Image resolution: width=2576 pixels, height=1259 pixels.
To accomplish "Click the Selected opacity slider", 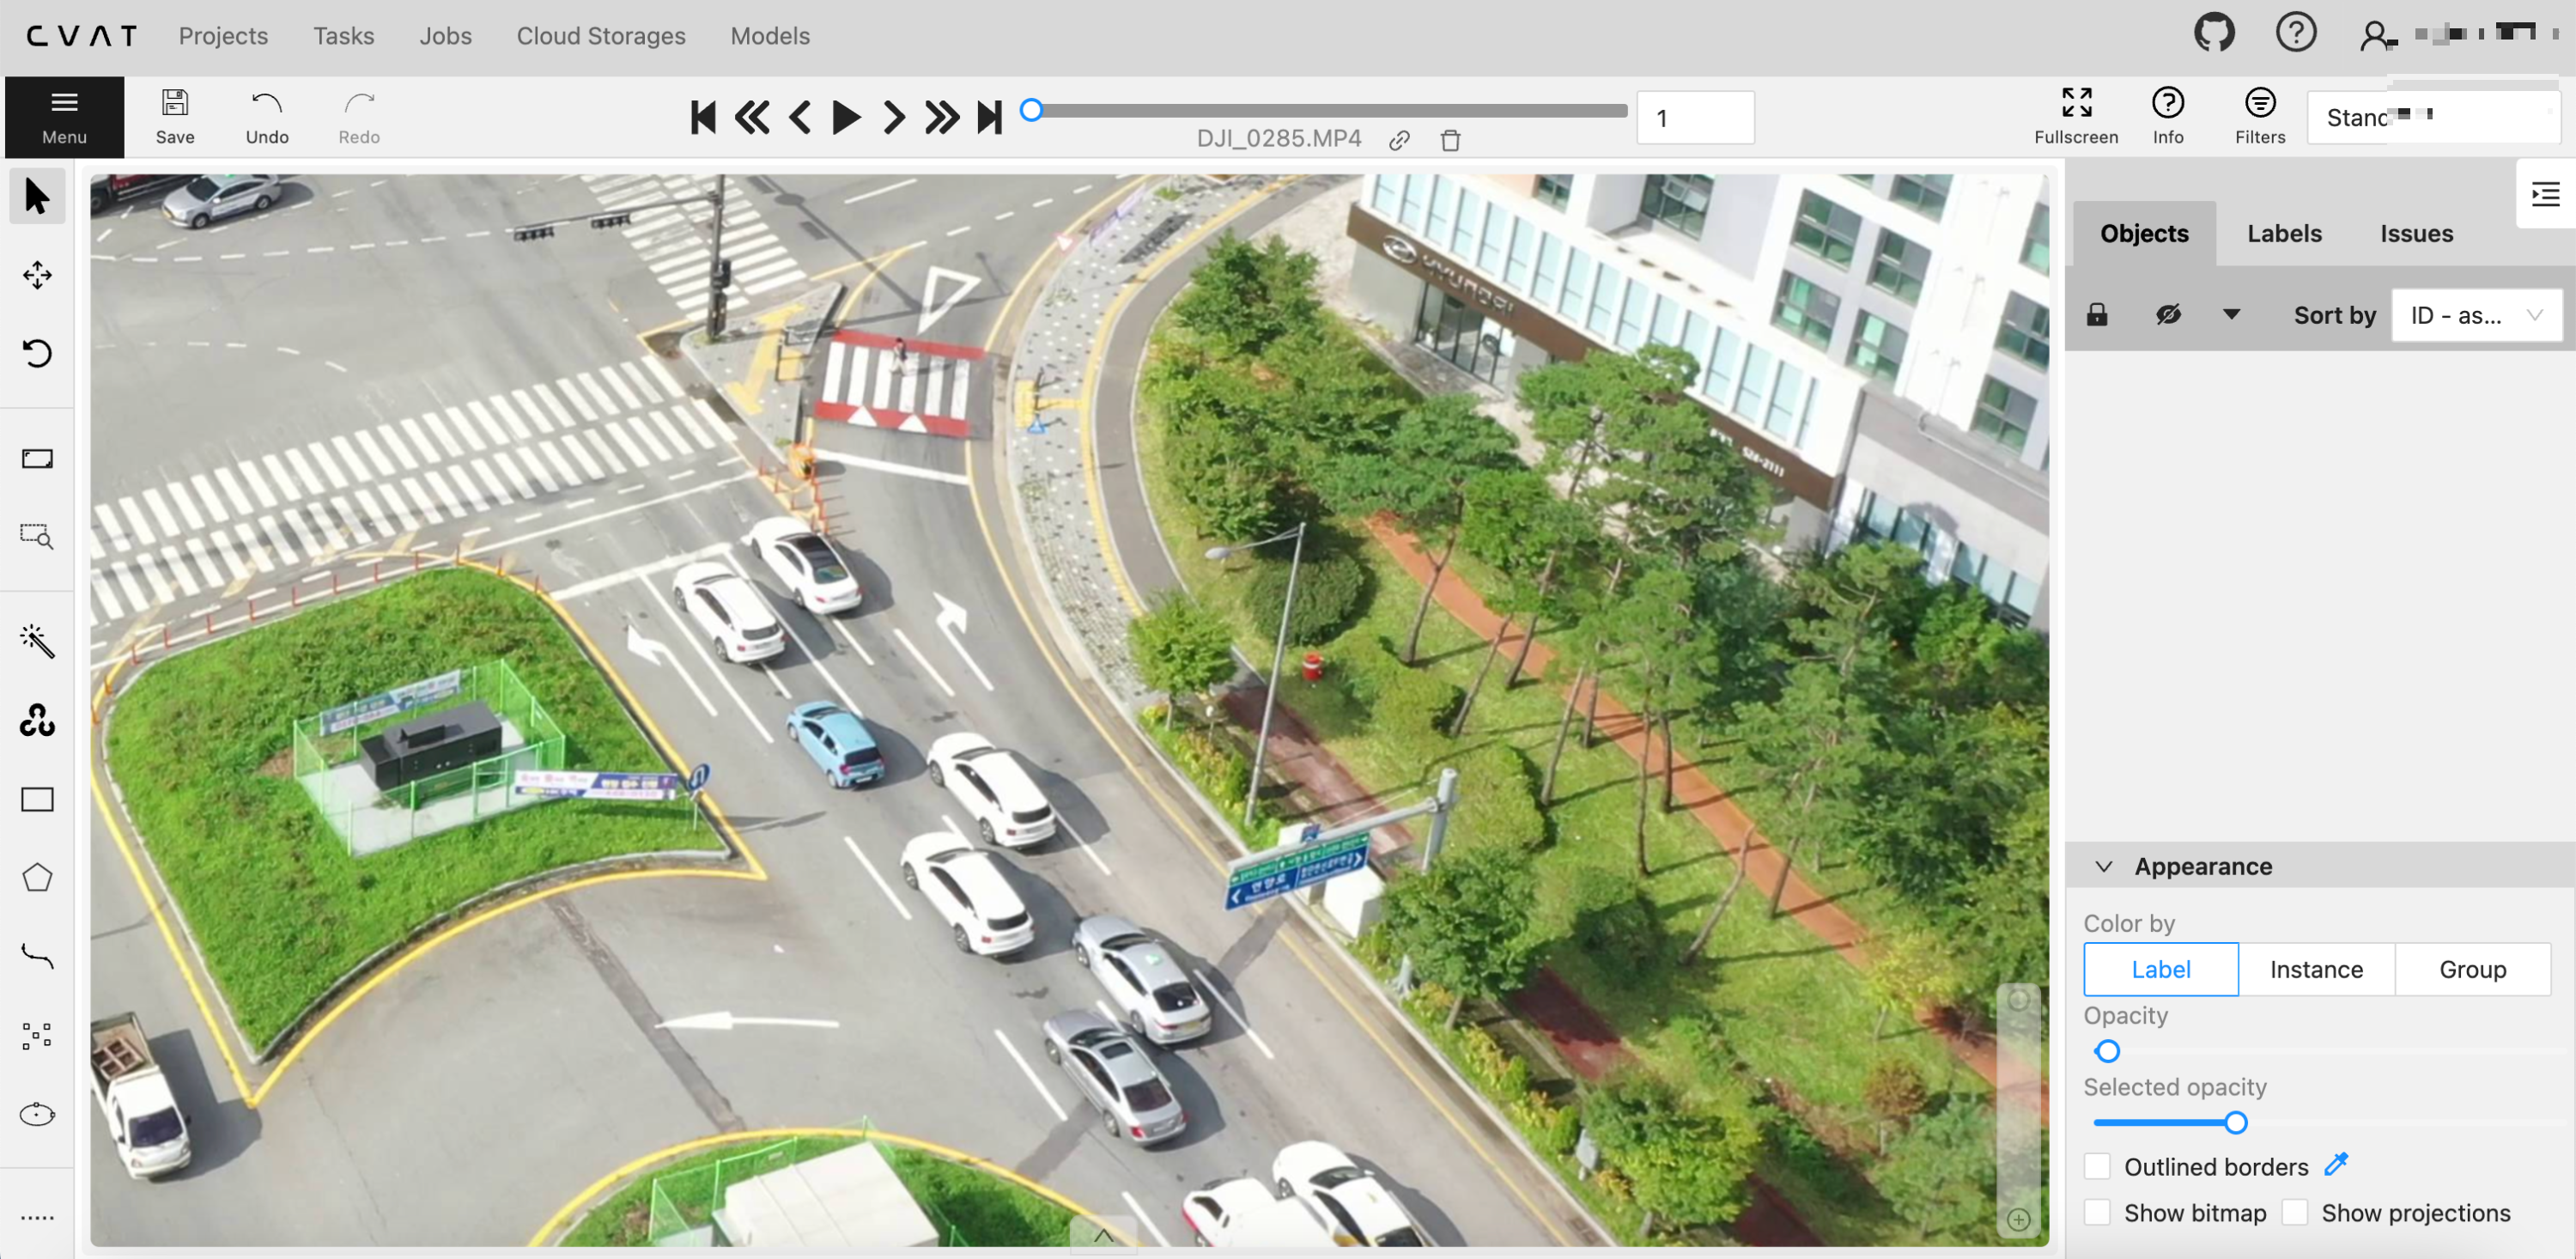I will coord(2235,1123).
